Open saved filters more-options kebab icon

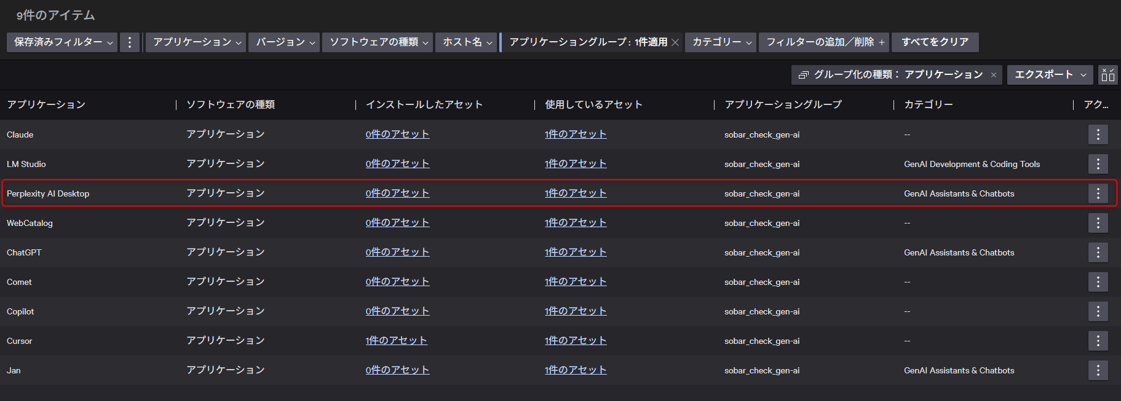click(129, 42)
